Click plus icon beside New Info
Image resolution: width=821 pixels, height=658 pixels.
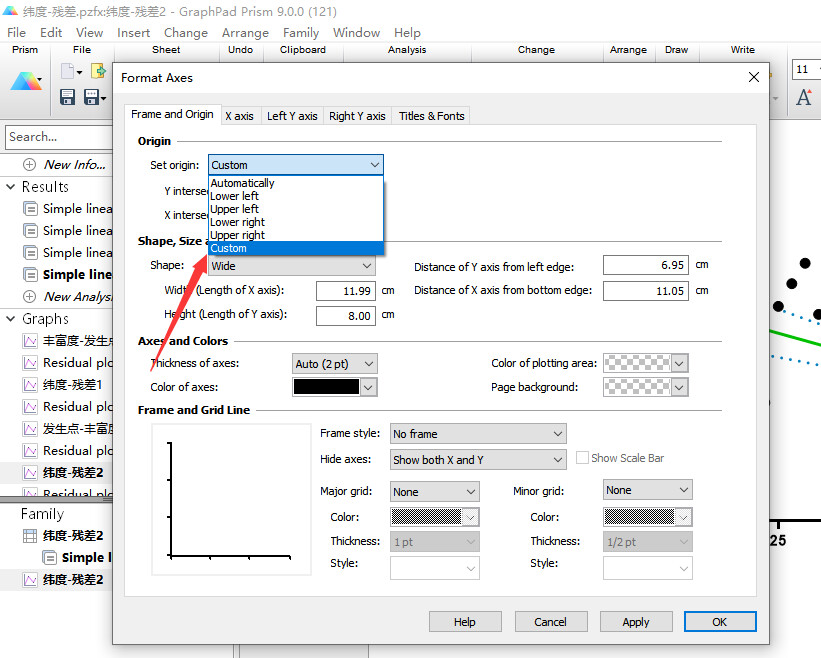[x=30, y=164]
